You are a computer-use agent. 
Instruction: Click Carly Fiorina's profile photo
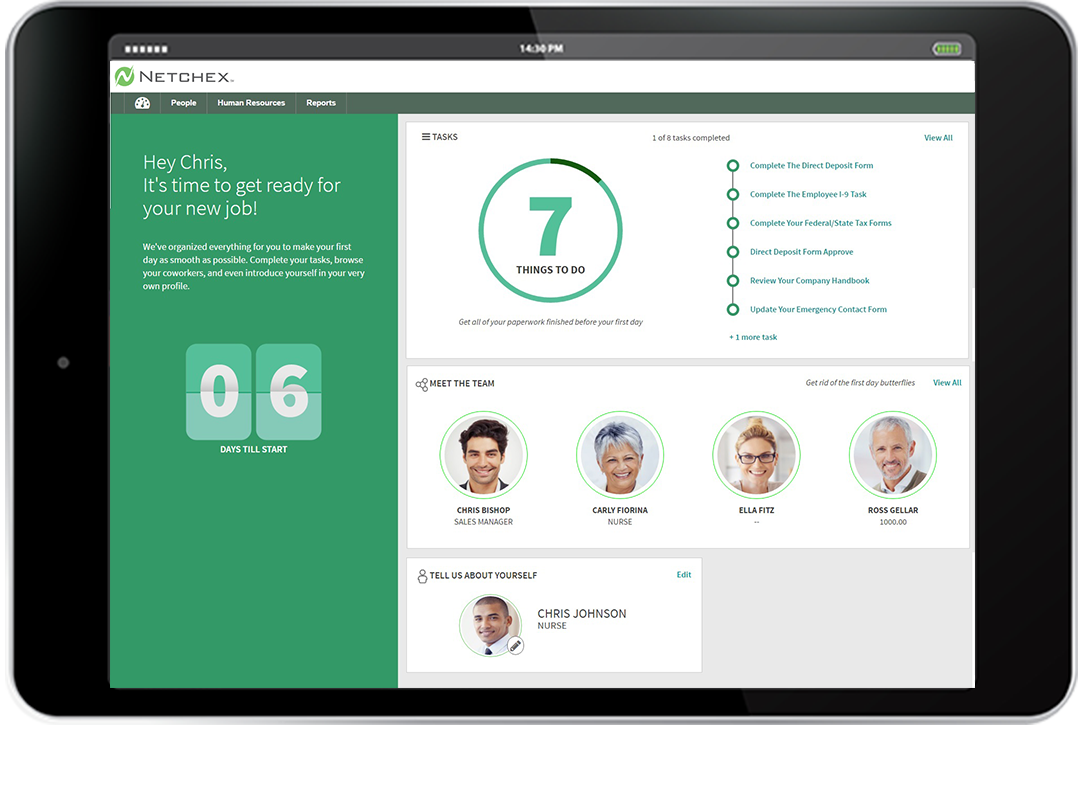click(620, 455)
